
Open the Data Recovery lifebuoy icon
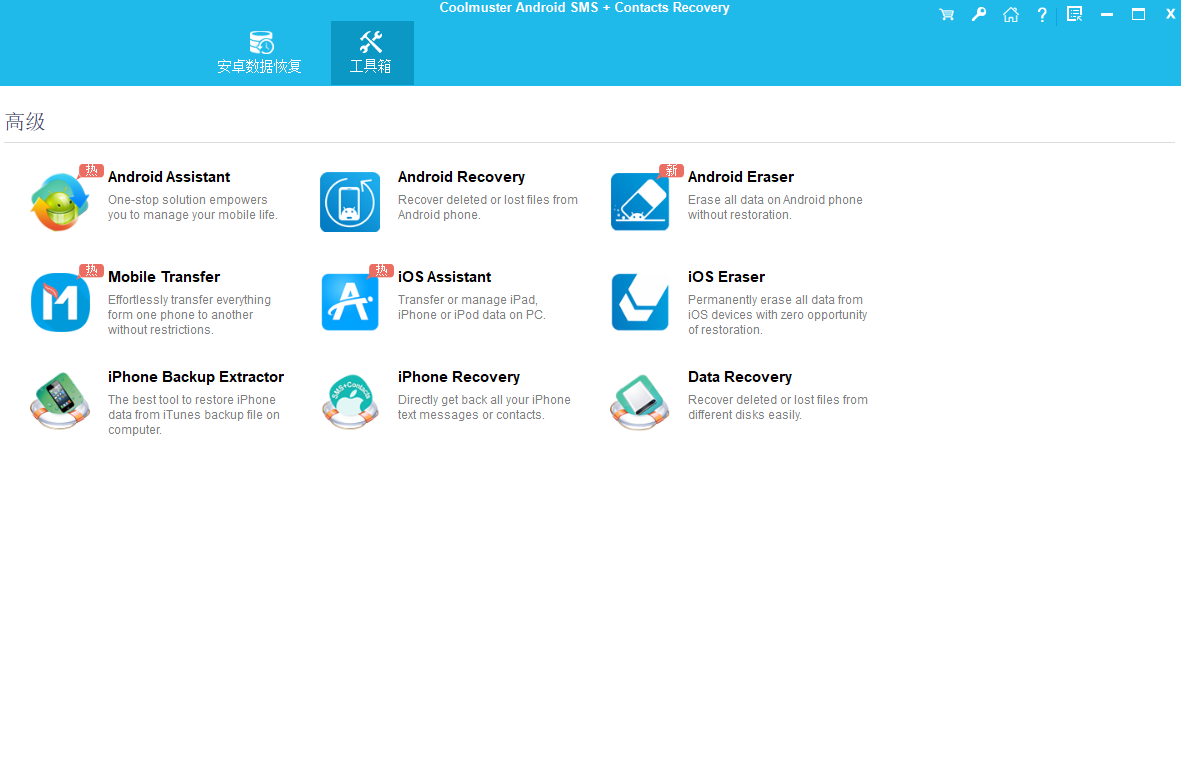(x=639, y=401)
